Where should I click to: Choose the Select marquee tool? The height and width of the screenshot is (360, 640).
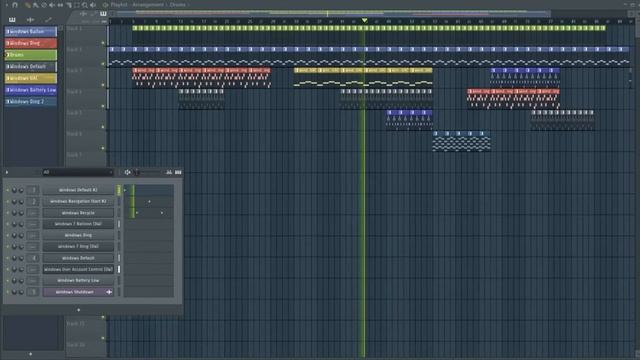tap(76, 5)
